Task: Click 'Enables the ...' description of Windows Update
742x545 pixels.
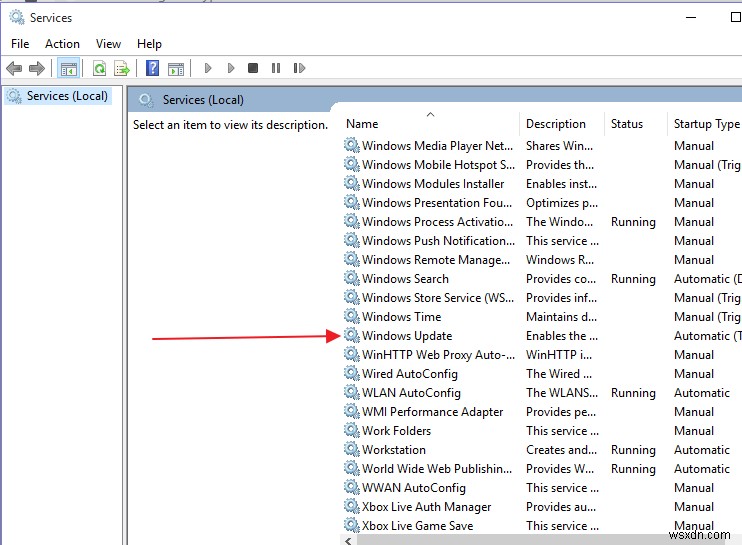Action: [x=562, y=336]
